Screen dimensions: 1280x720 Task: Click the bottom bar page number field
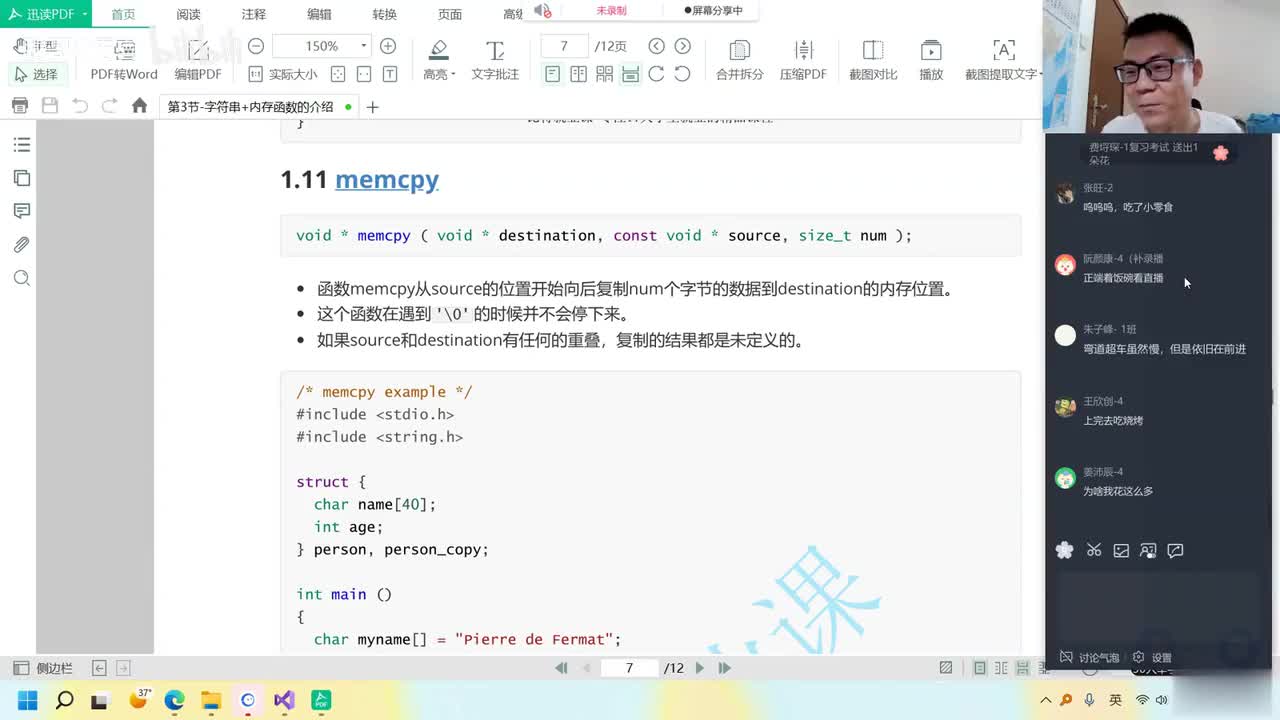[629, 668]
